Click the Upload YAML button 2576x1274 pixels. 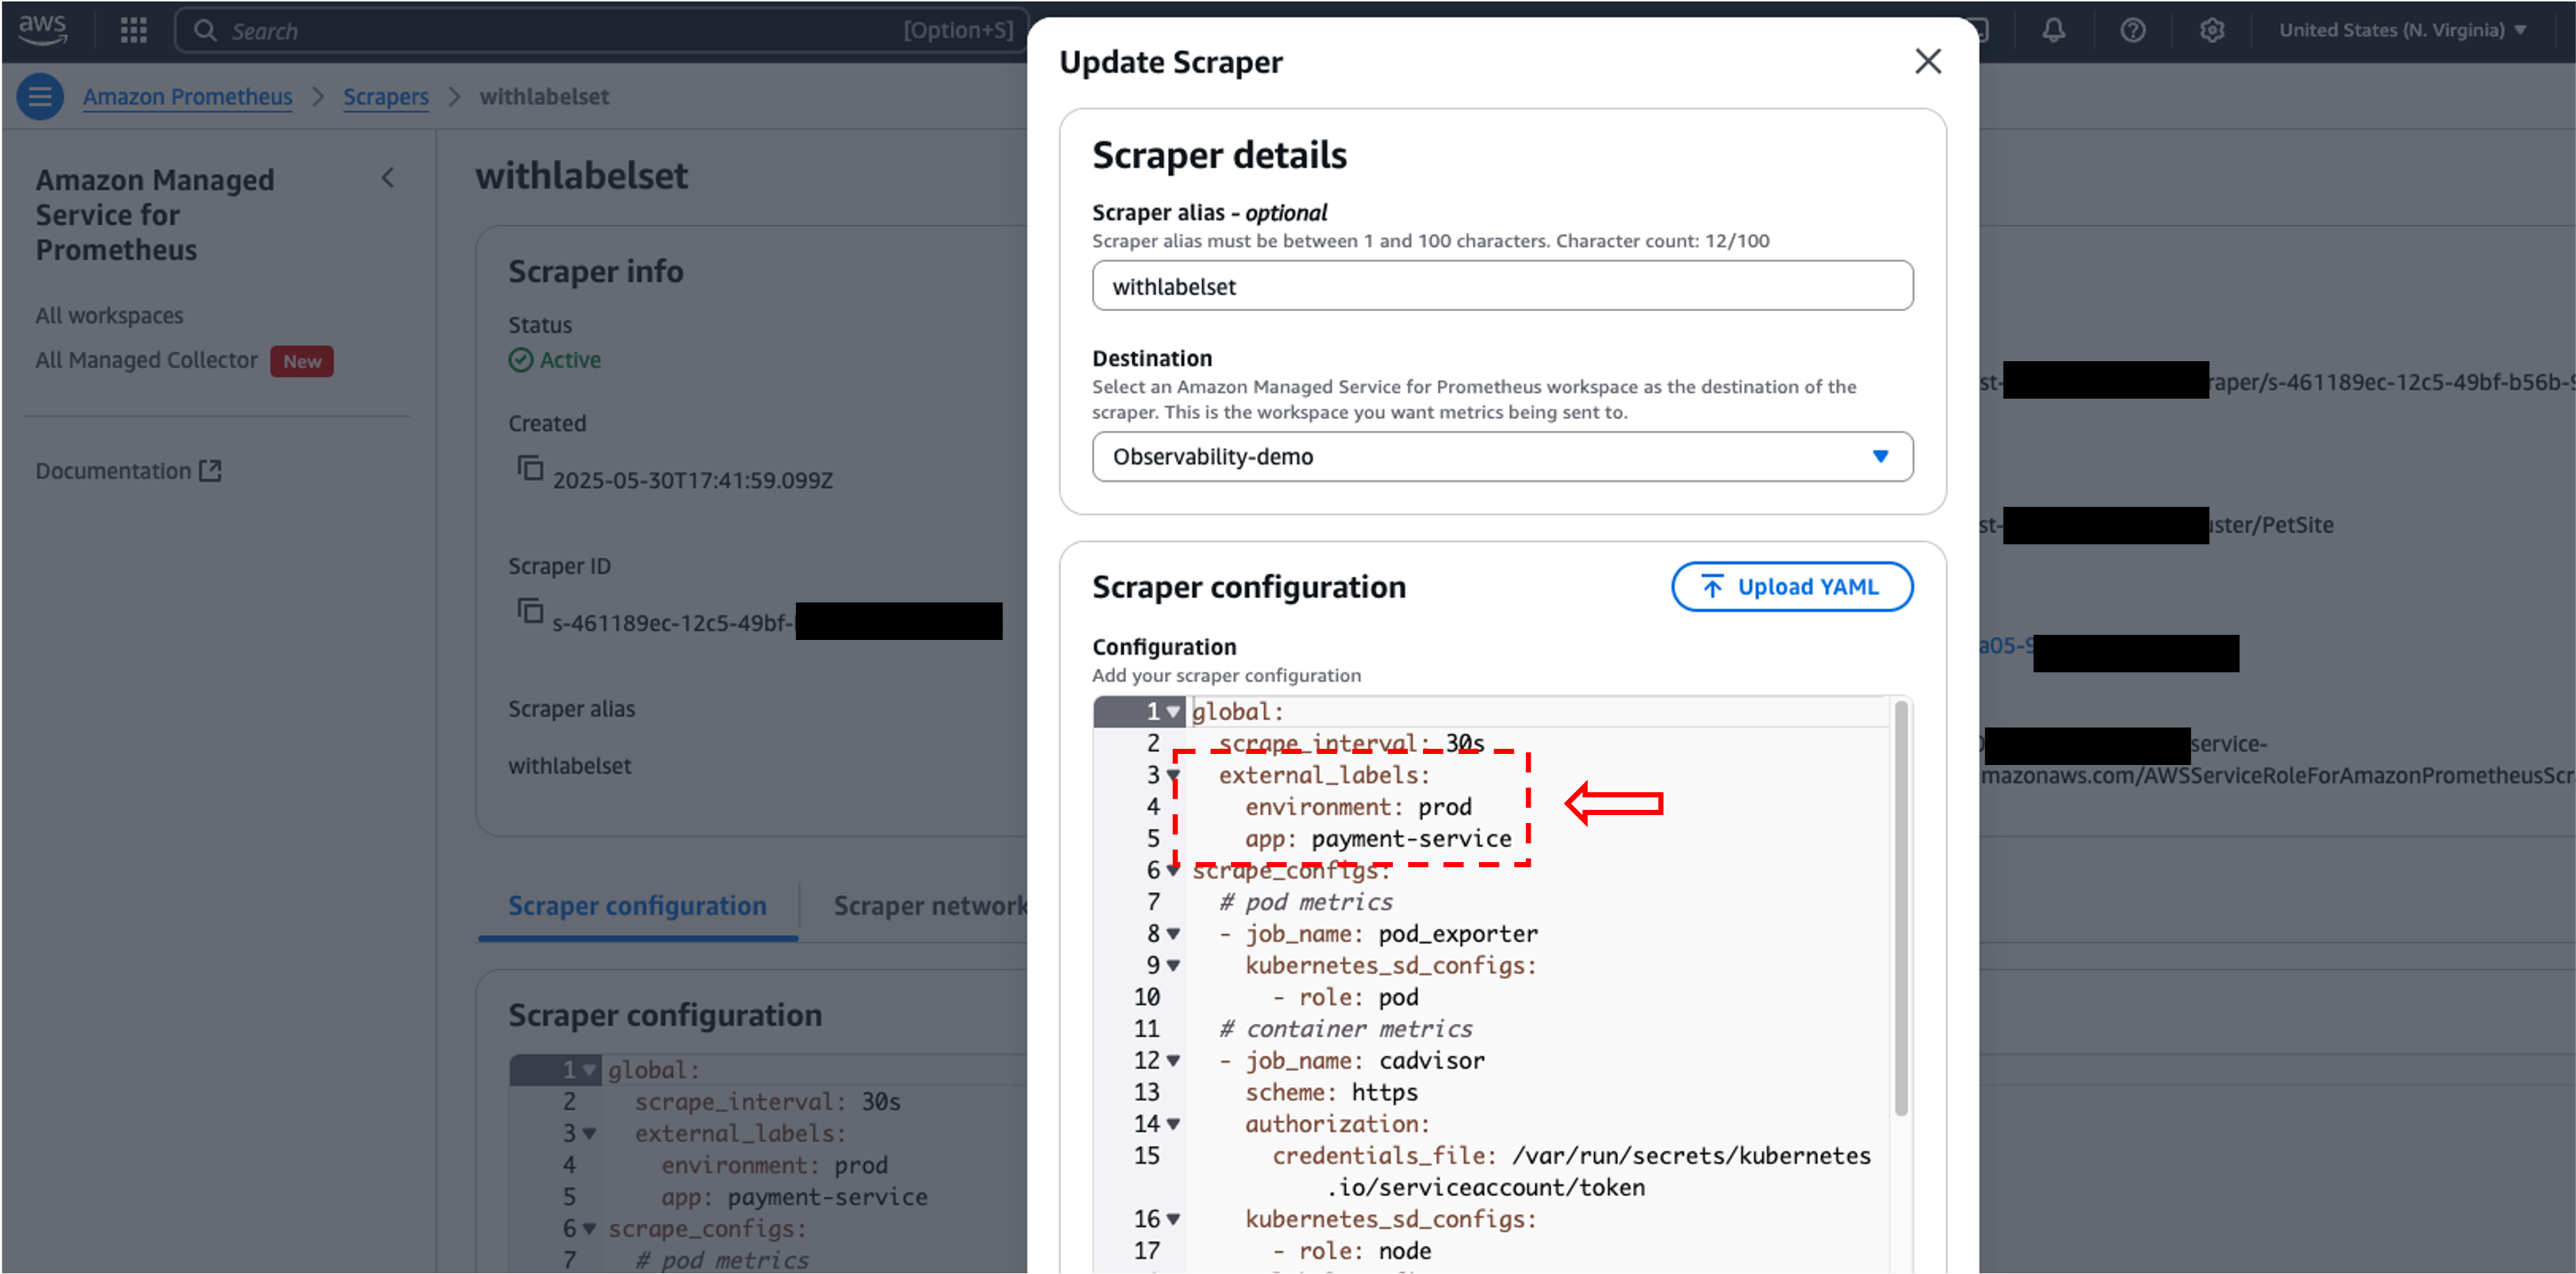[1792, 586]
